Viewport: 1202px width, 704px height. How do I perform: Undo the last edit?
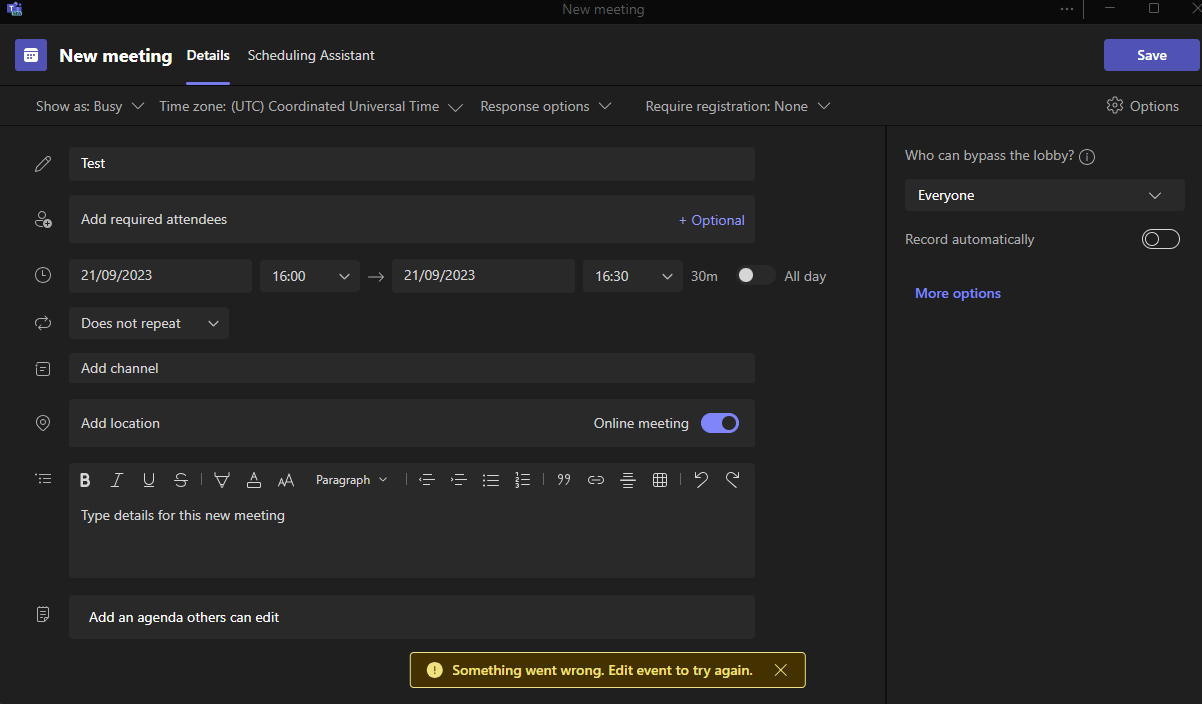pyautogui.click(x=701, y=480)
